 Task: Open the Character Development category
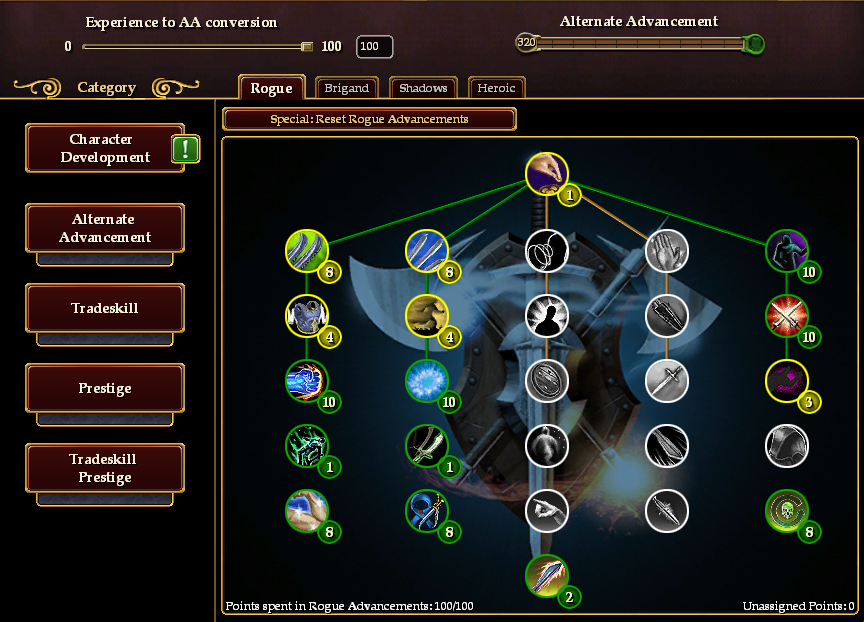click(x=105, y=148)
